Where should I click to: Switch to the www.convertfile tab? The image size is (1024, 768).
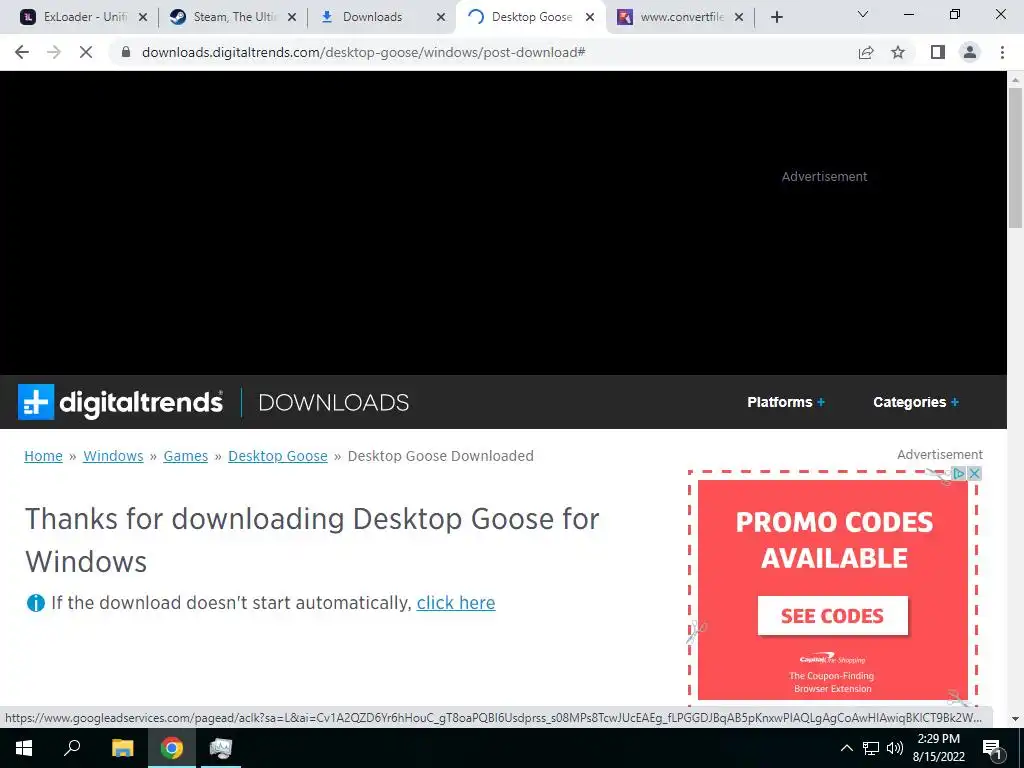tap(679, 17)
